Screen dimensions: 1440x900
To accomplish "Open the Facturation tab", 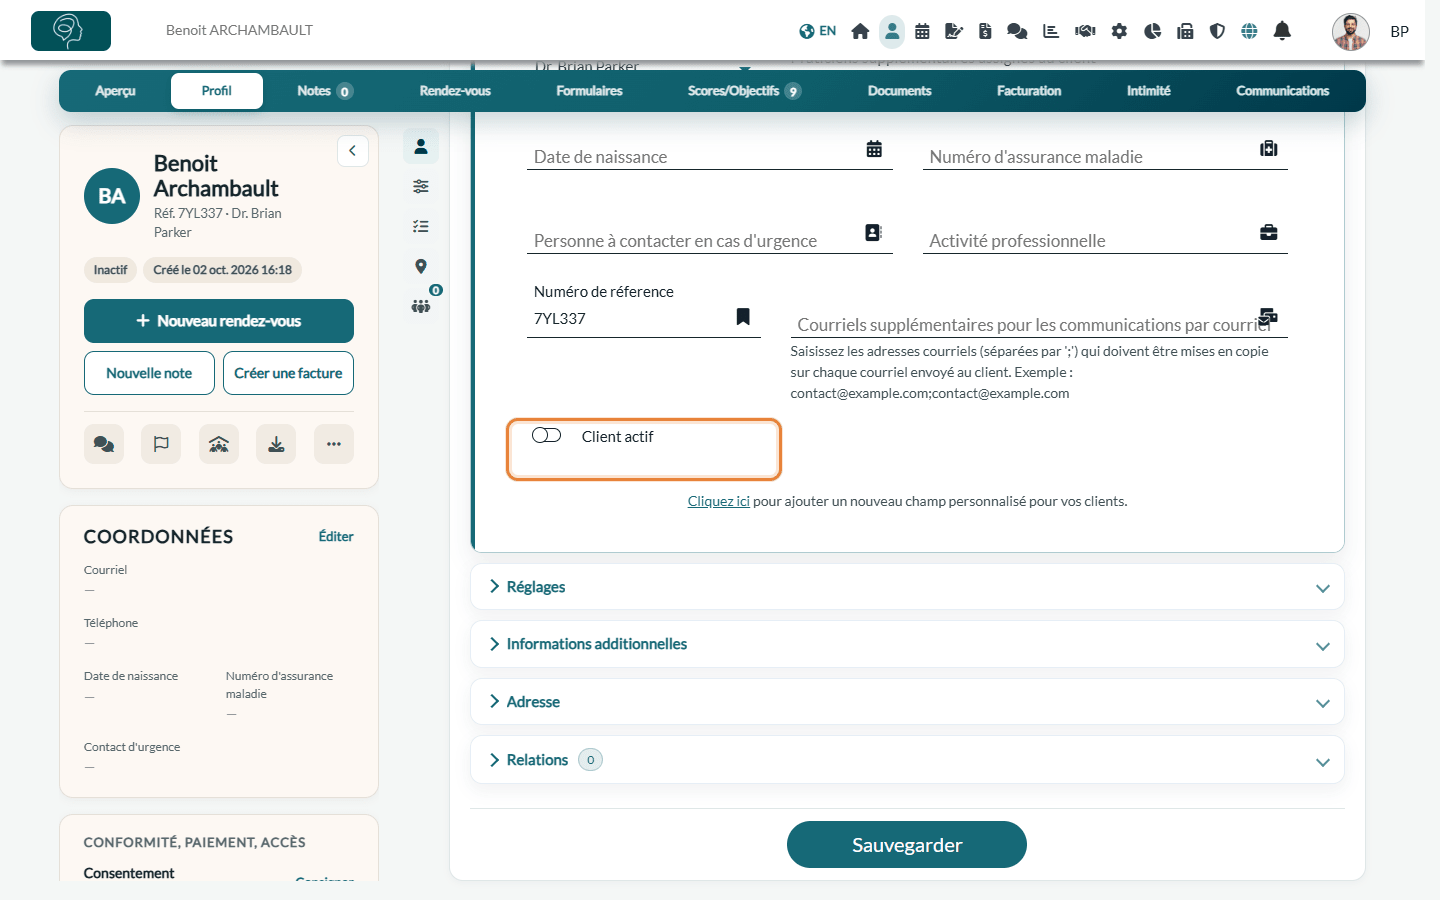I will tap(1029, 91).
